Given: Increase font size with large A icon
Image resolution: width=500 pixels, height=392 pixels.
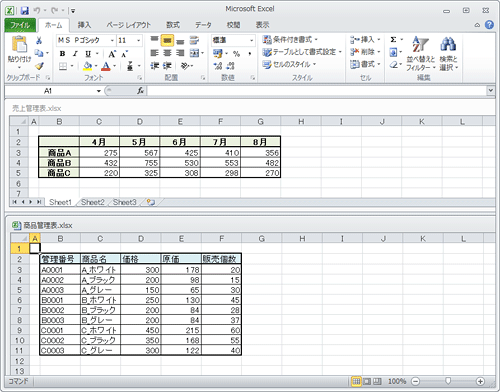Looking at the screenshot, I should coord(112,54).
